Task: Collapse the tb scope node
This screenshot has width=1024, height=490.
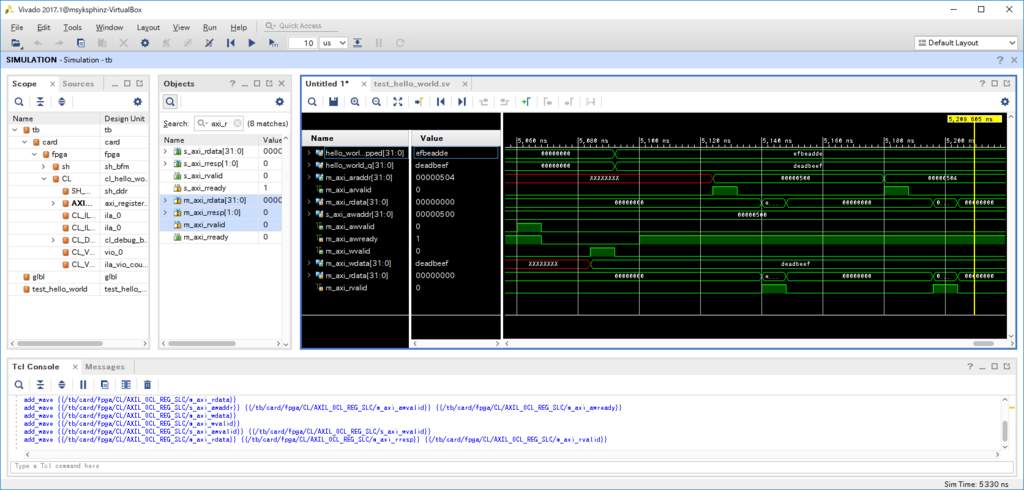Action: (x=15, y=130)
